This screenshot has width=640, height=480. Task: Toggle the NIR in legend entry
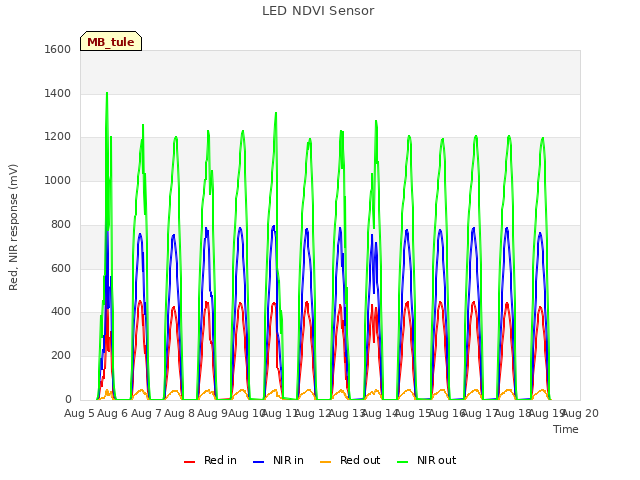pos(278,460)
